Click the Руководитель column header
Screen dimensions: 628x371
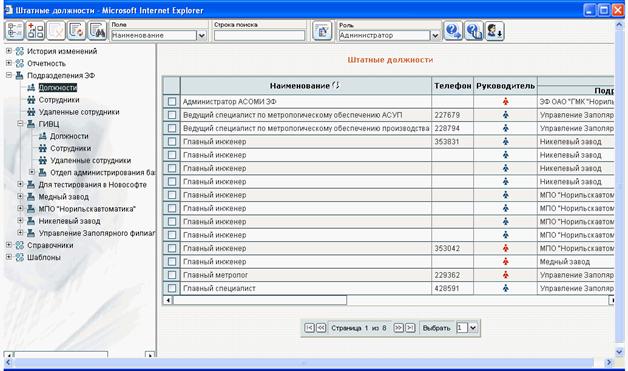[x=505, y=86]
